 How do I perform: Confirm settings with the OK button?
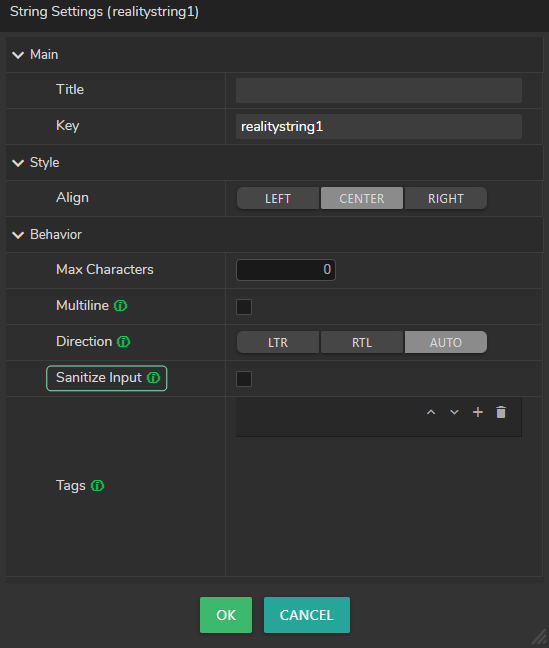(x=226, y=615)
